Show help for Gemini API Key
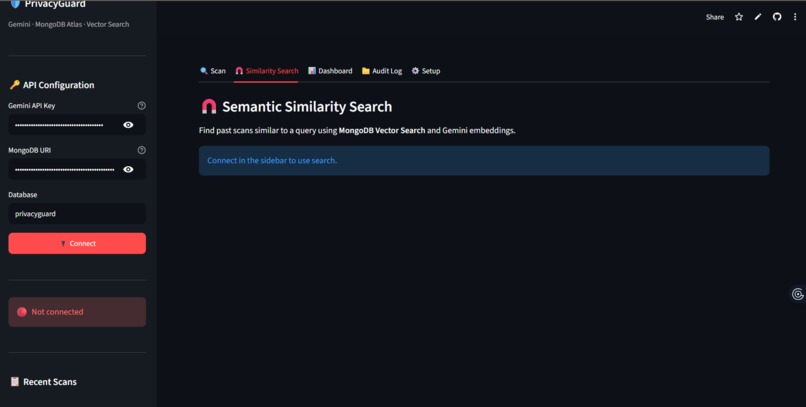 coord(141,105)
